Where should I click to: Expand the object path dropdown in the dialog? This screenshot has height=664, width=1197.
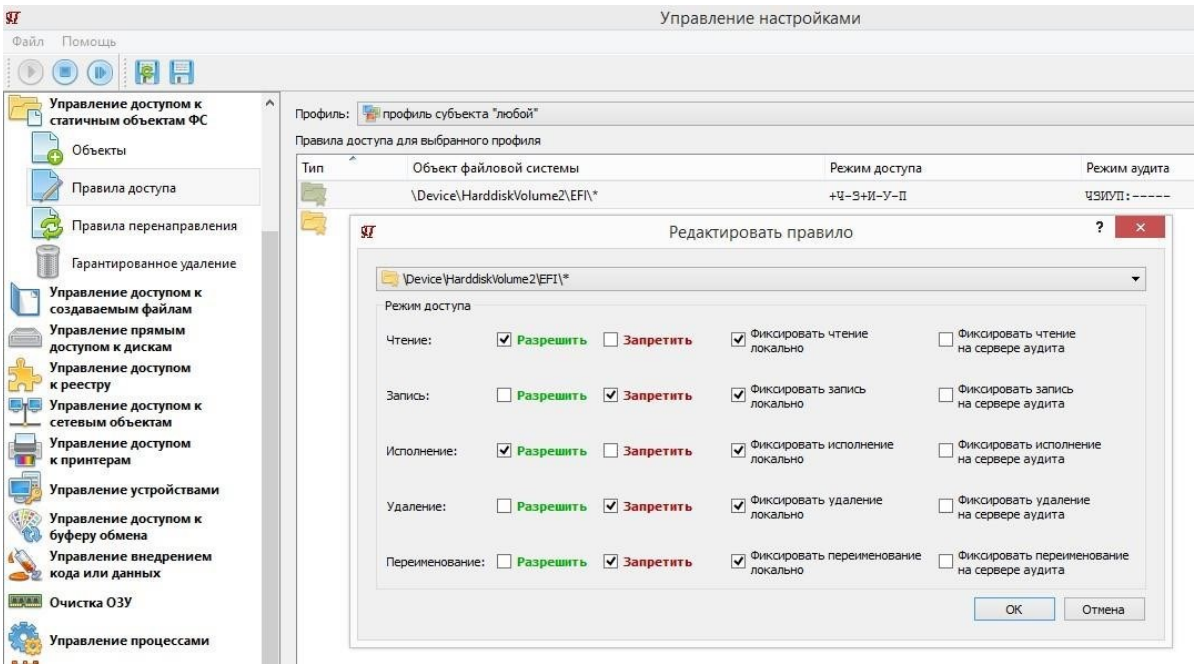coord(1136,277)
